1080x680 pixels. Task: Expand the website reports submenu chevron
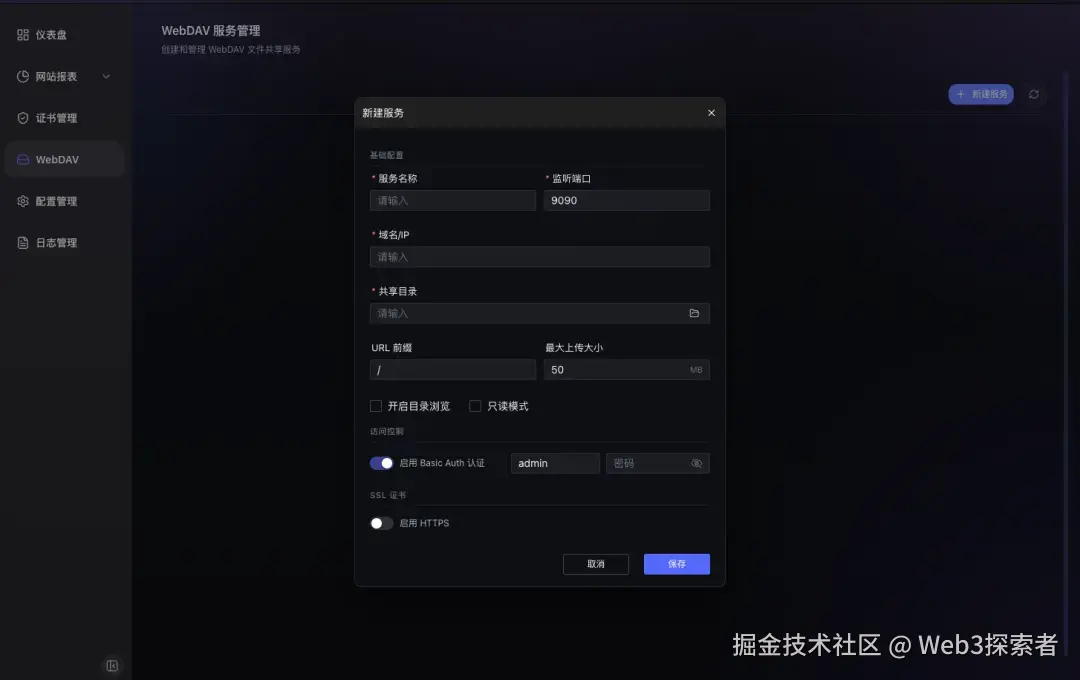[106, 76]
